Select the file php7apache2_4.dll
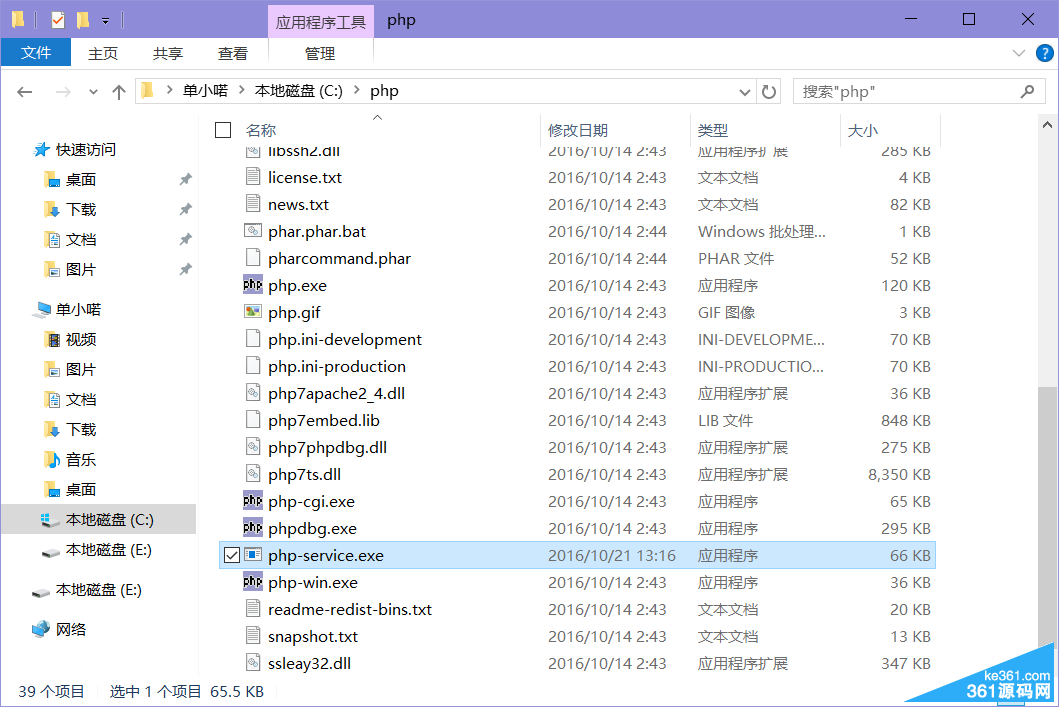 pos(336,393)
